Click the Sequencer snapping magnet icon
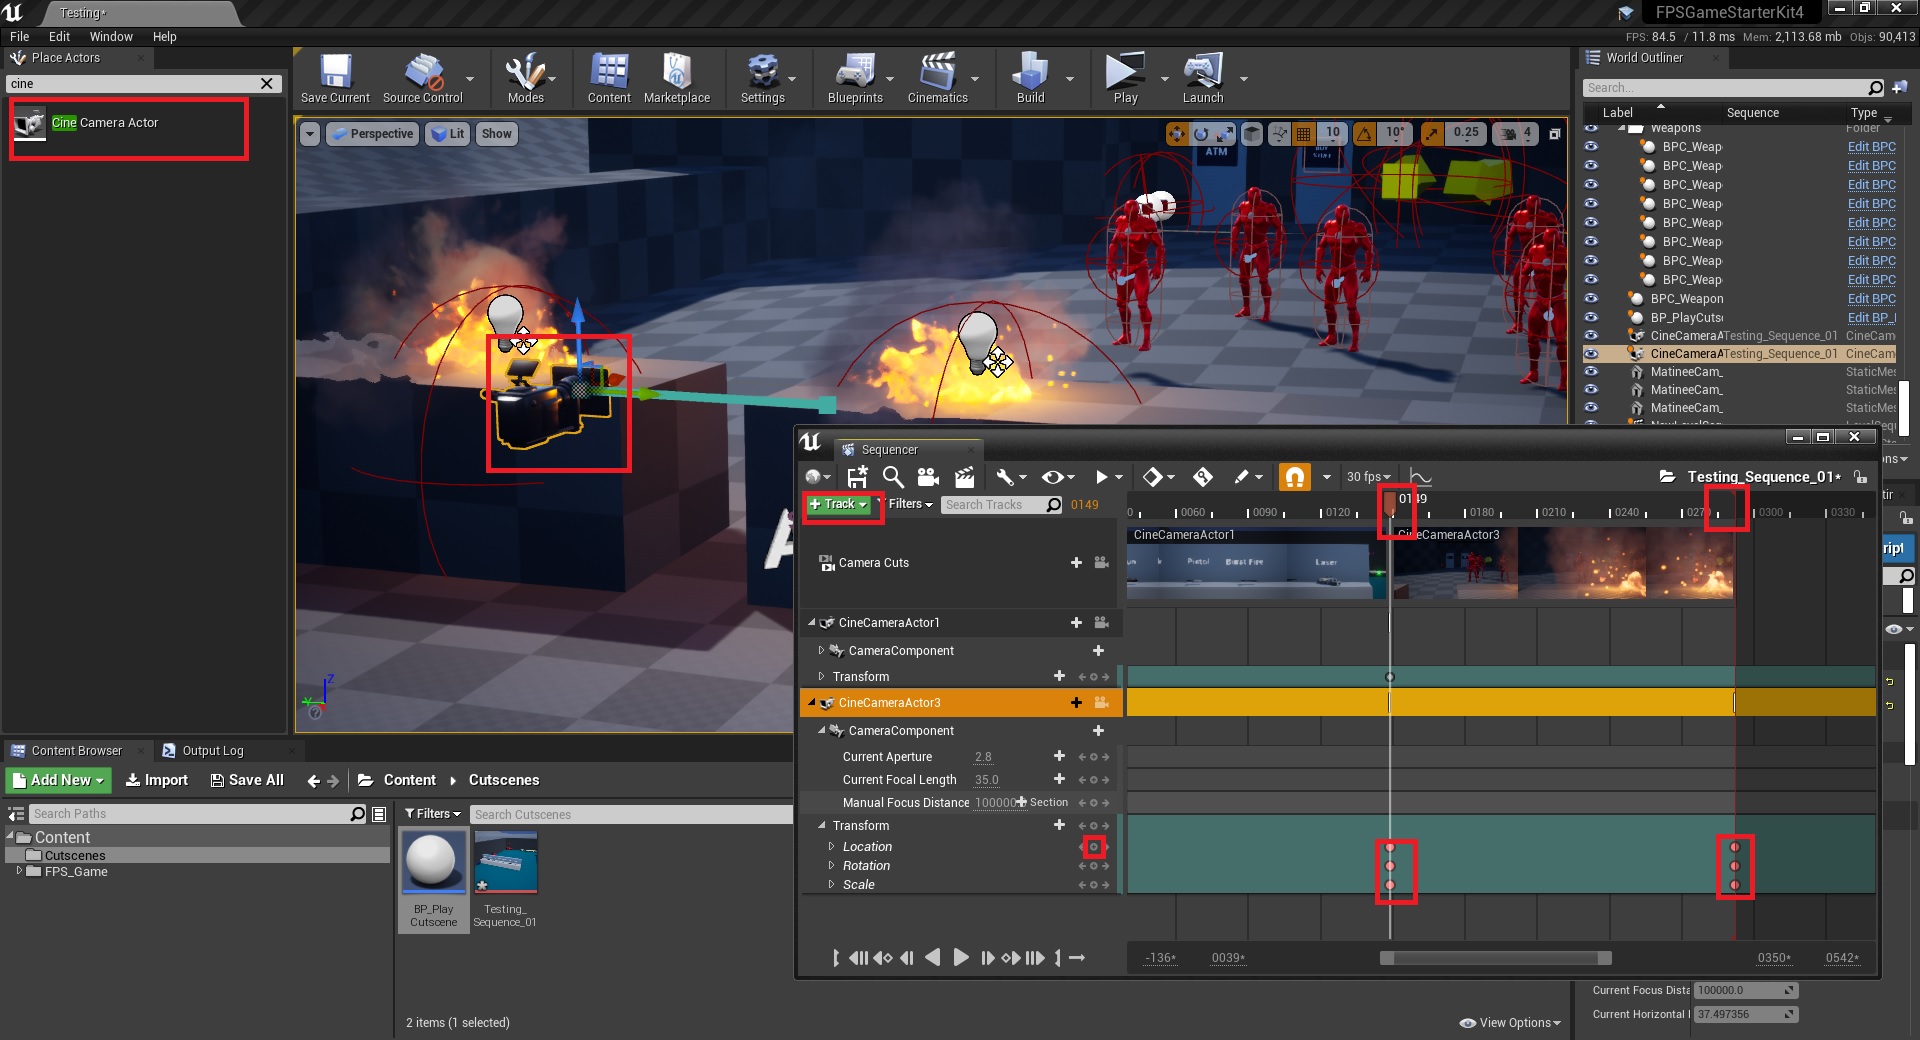Image resolution: width=1920 pixels, height=1040 pixels. 1294,477
